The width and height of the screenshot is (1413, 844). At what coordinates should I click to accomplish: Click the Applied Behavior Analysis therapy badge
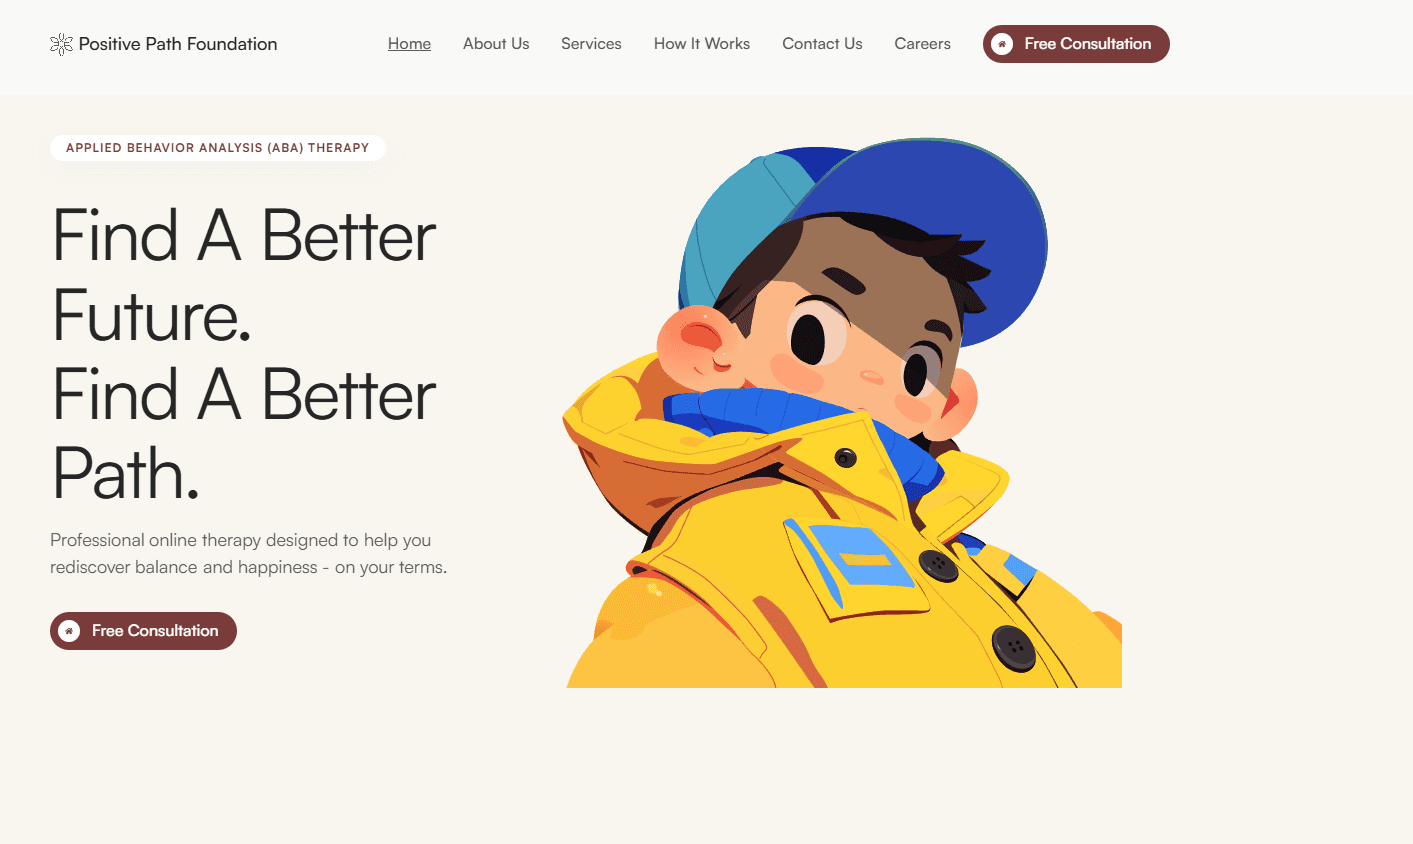click(218, 148)
